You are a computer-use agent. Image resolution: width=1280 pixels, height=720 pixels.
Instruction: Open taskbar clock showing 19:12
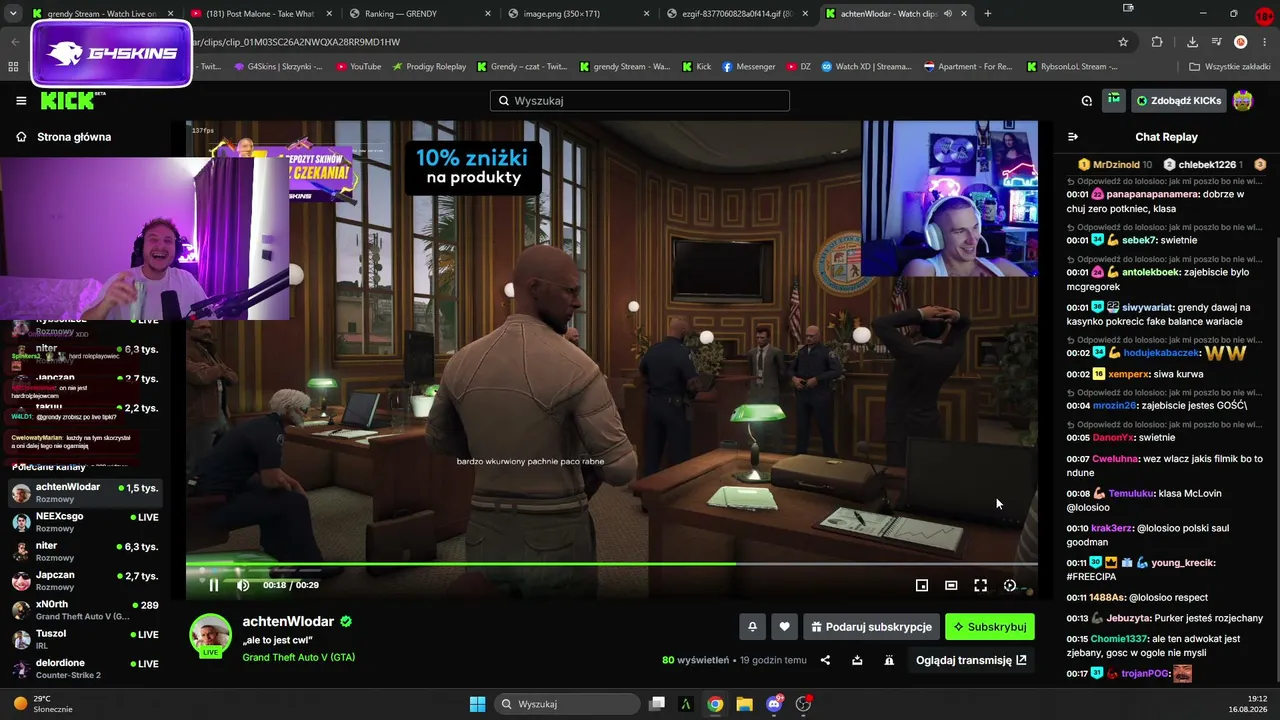pos(1249,704)
